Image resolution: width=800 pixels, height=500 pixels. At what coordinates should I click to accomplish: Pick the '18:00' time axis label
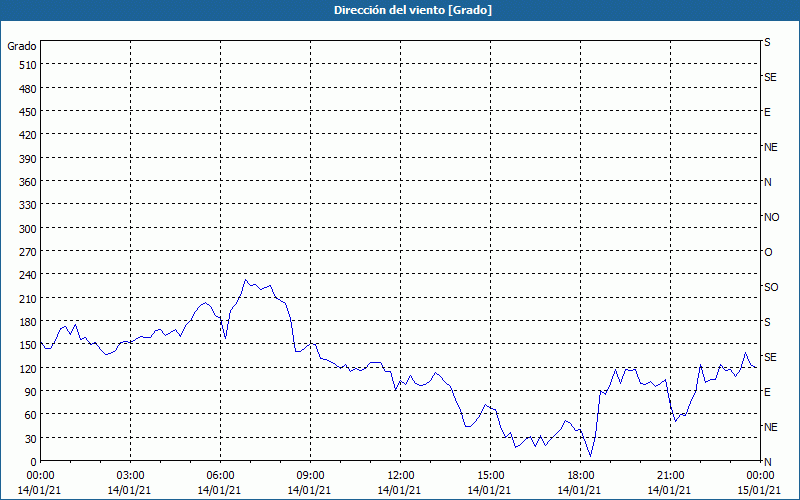580,476
